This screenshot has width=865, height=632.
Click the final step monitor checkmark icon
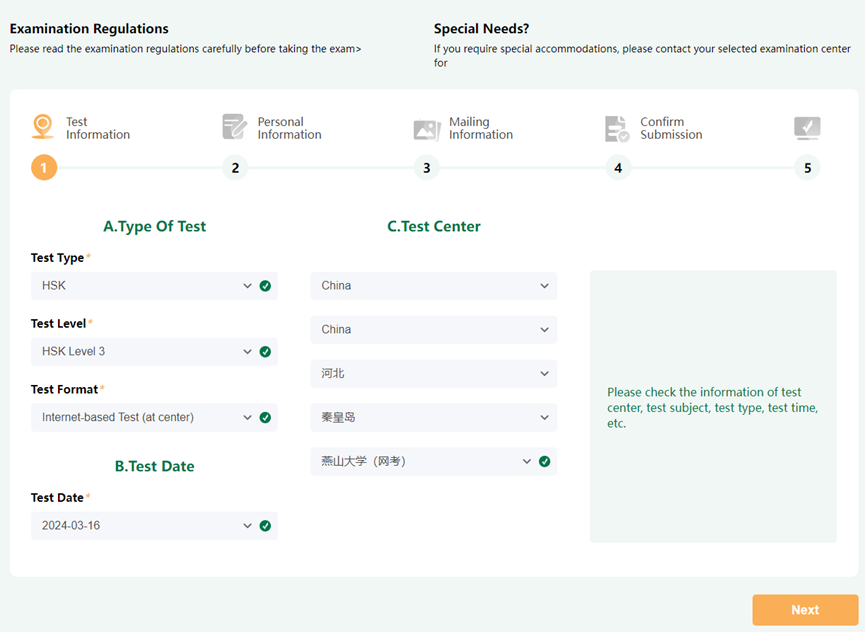click(x=807, y=128)
